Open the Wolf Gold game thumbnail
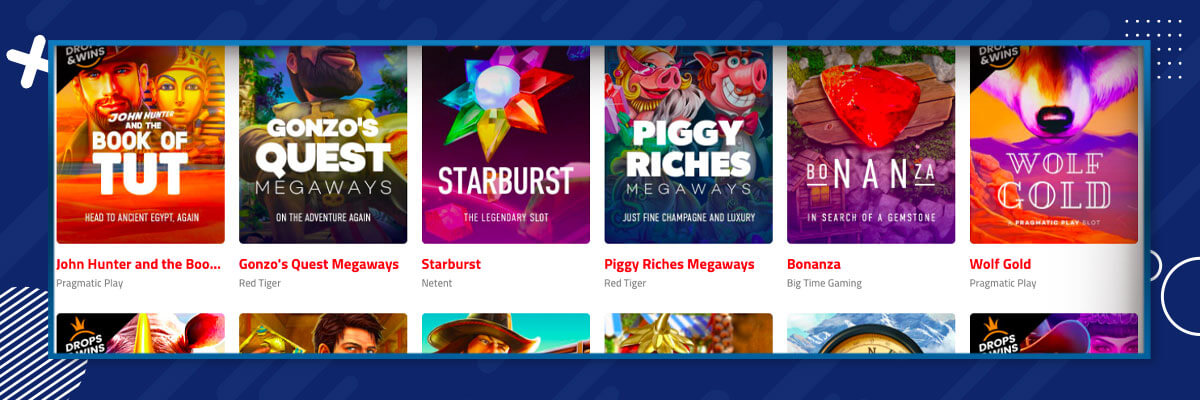1200x400 pixels. click(1054, 144)
